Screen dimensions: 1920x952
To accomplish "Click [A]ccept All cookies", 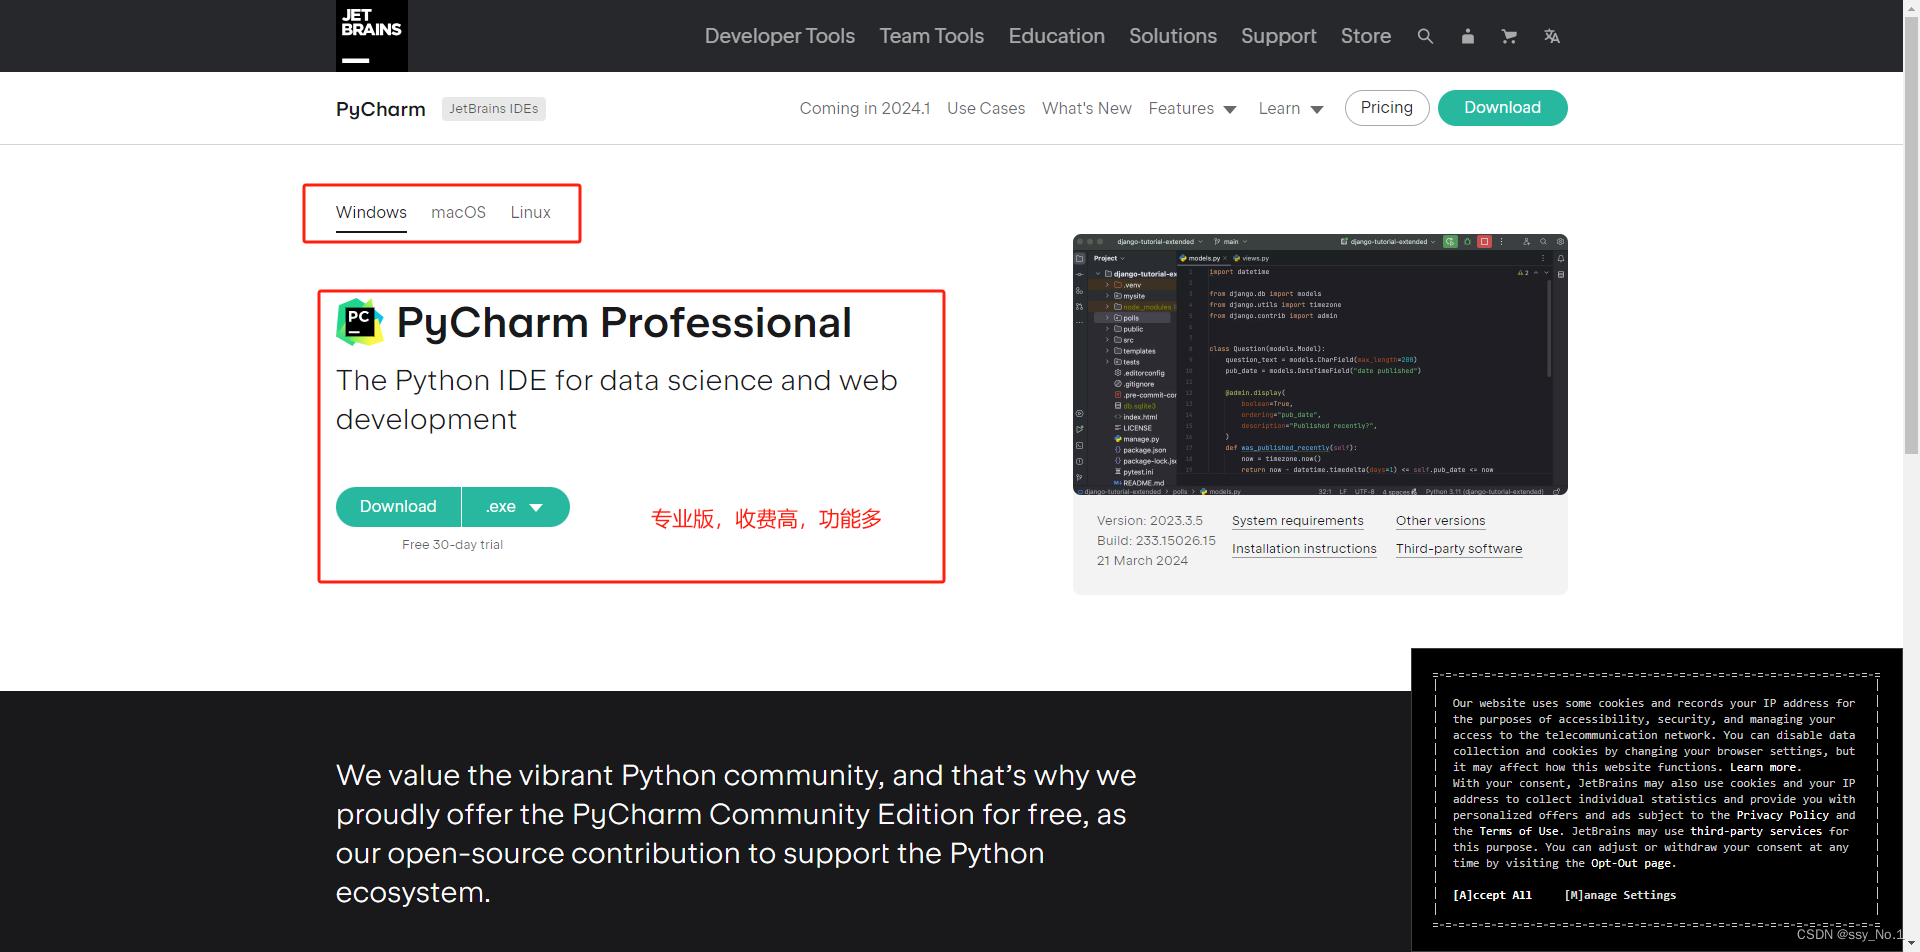I will click(x=1492, y=895).
